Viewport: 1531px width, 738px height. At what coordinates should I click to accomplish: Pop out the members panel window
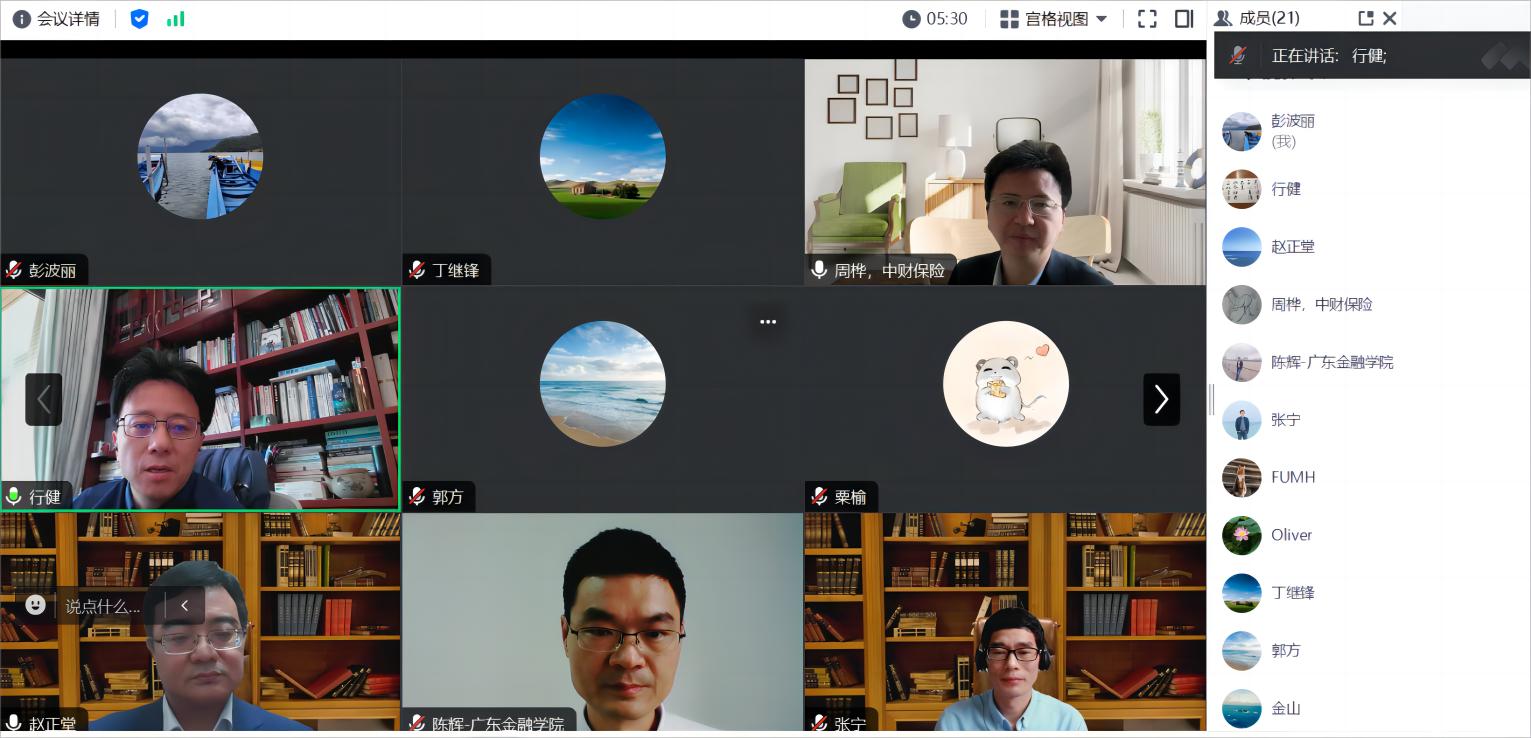point(1366,18)
